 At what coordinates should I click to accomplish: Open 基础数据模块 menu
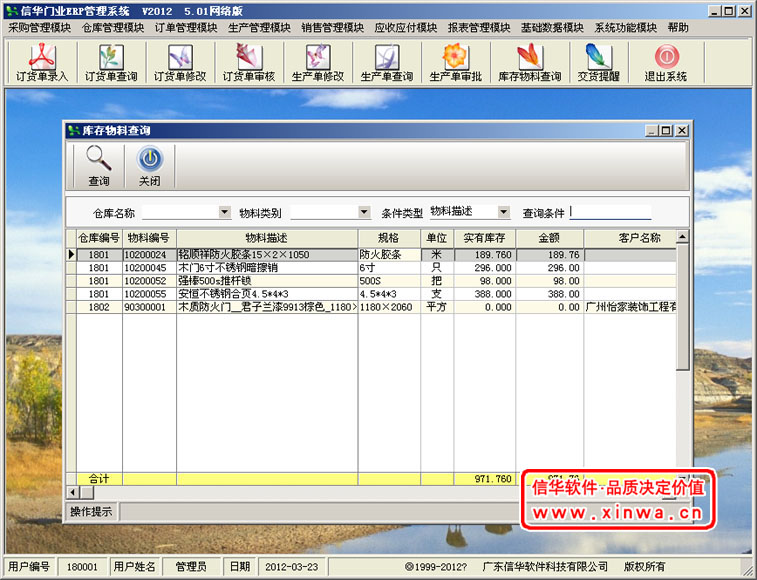(x=552, y=28)
